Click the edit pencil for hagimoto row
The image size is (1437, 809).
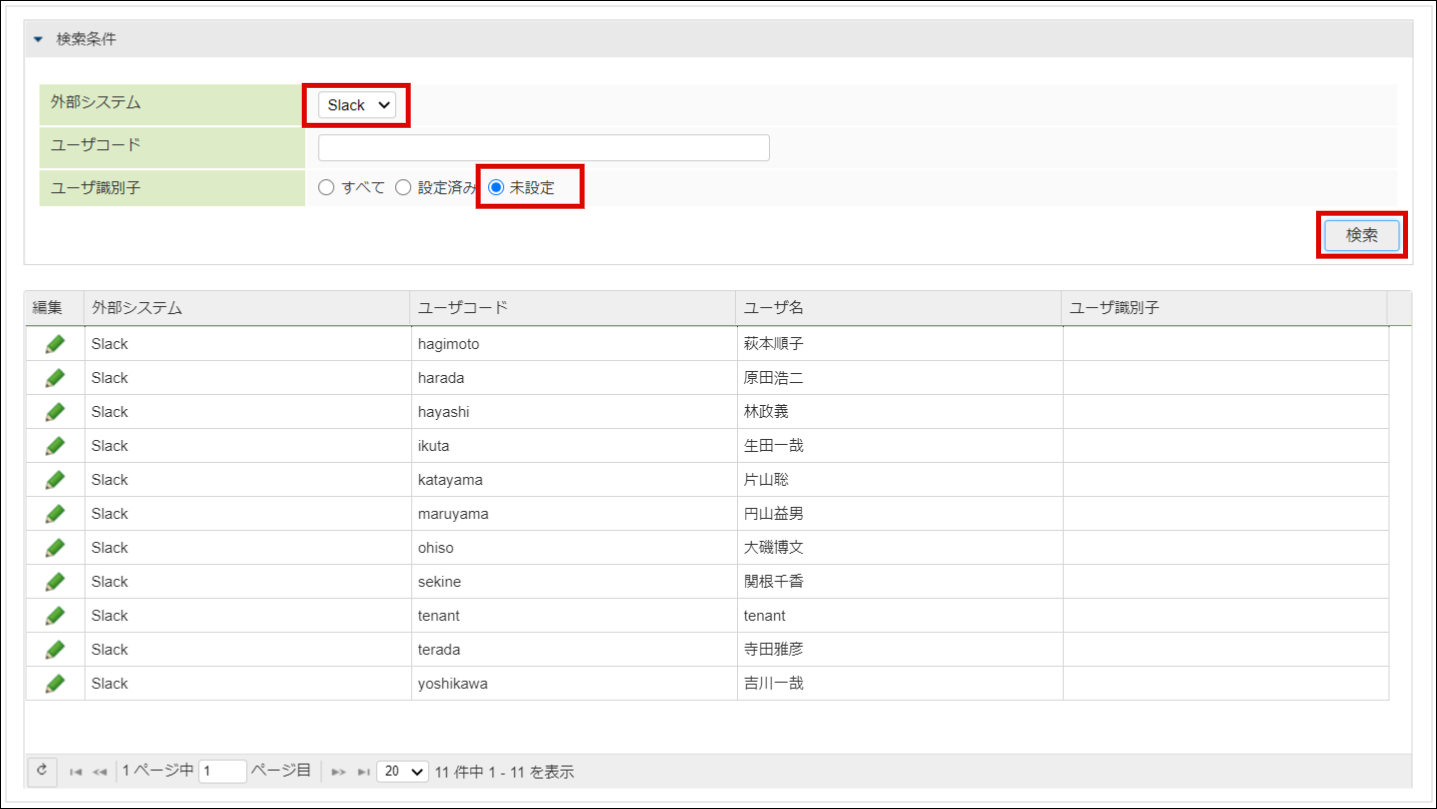coord(55,344)
